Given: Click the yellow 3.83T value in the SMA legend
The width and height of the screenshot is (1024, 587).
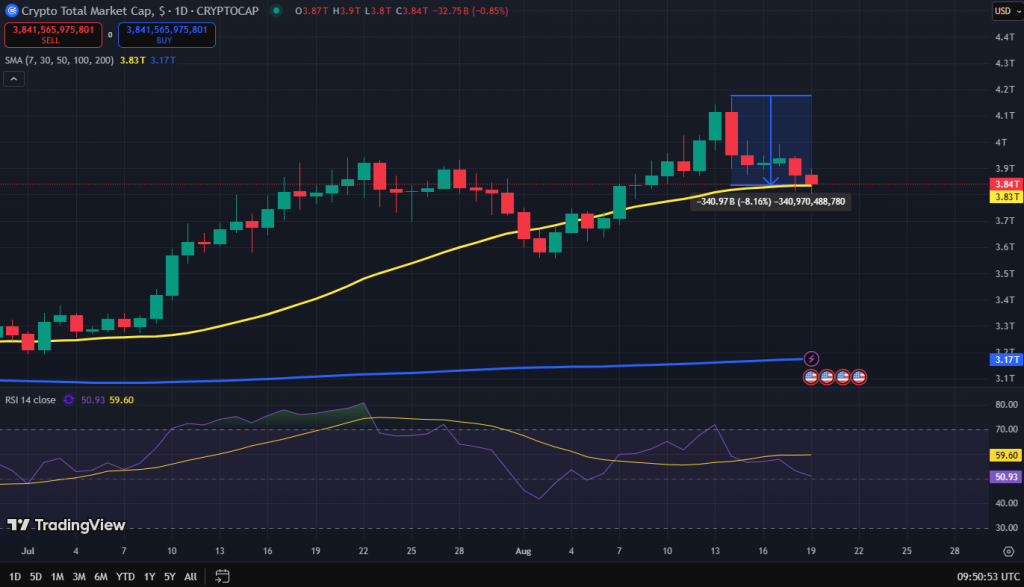Looking at the screenshot, I should click(x=133, y=60).
